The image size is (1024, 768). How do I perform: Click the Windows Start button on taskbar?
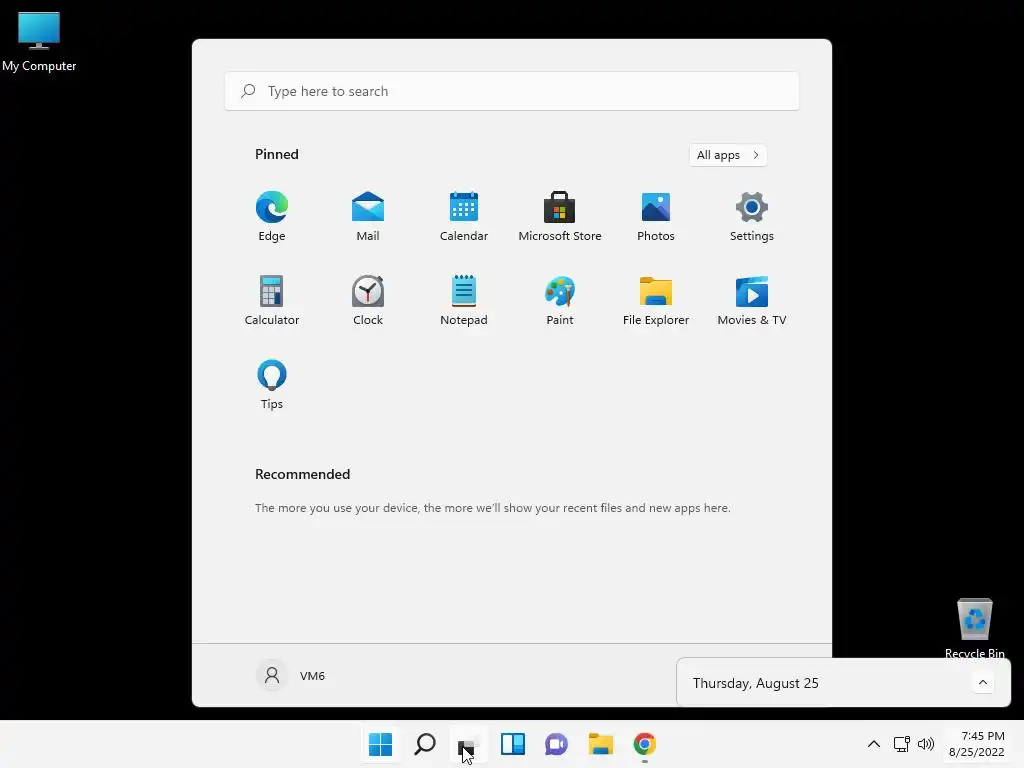tap(381, 744)
